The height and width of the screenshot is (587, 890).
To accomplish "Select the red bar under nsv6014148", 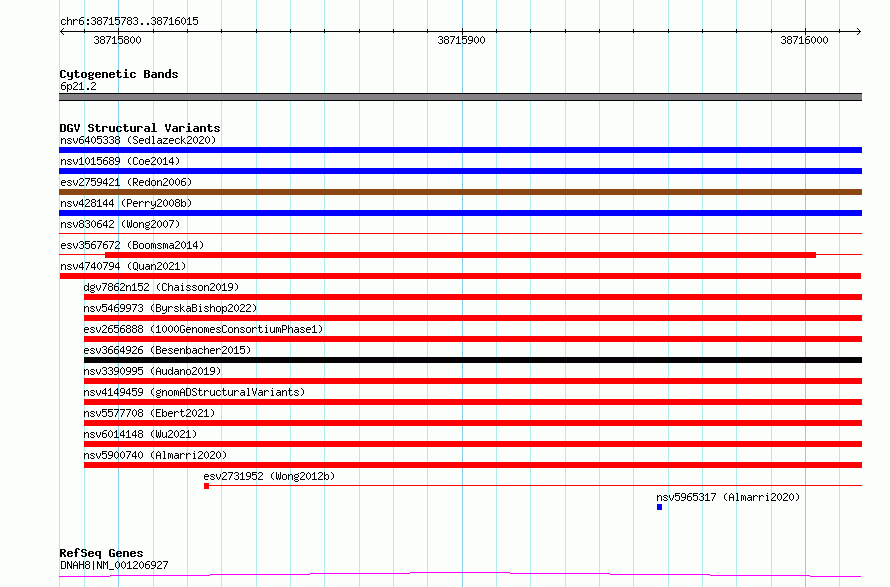I will pyautogui.click(x=473, y=444).
